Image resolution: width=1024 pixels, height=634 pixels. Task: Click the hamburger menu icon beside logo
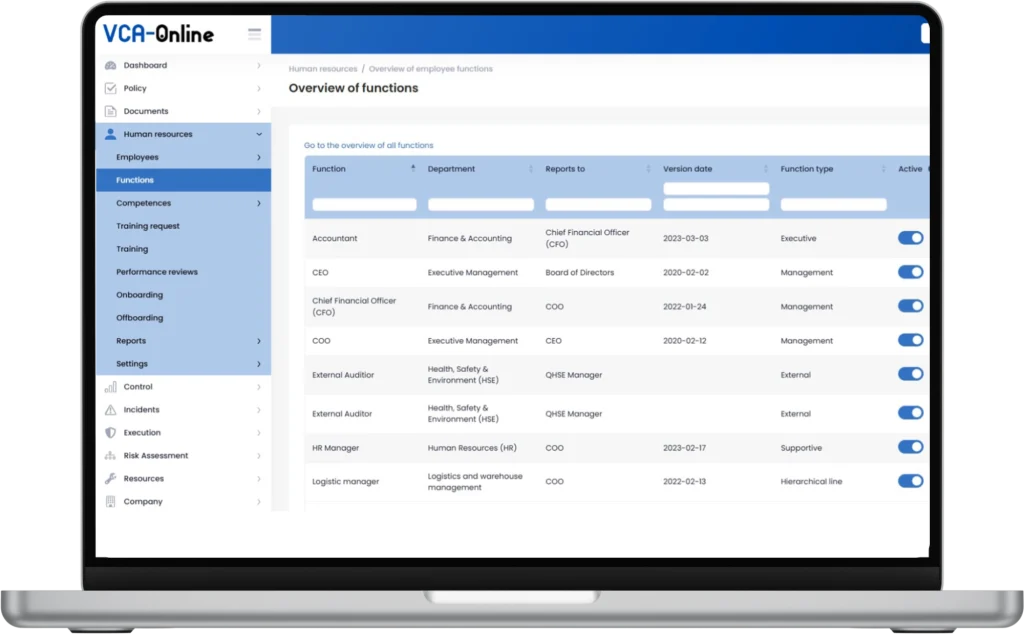(x=254, y=34)
